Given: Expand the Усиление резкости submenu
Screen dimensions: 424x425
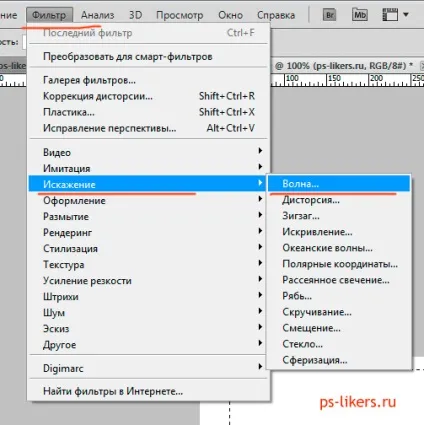Looking at the screenshot, I should coord(149,281).
